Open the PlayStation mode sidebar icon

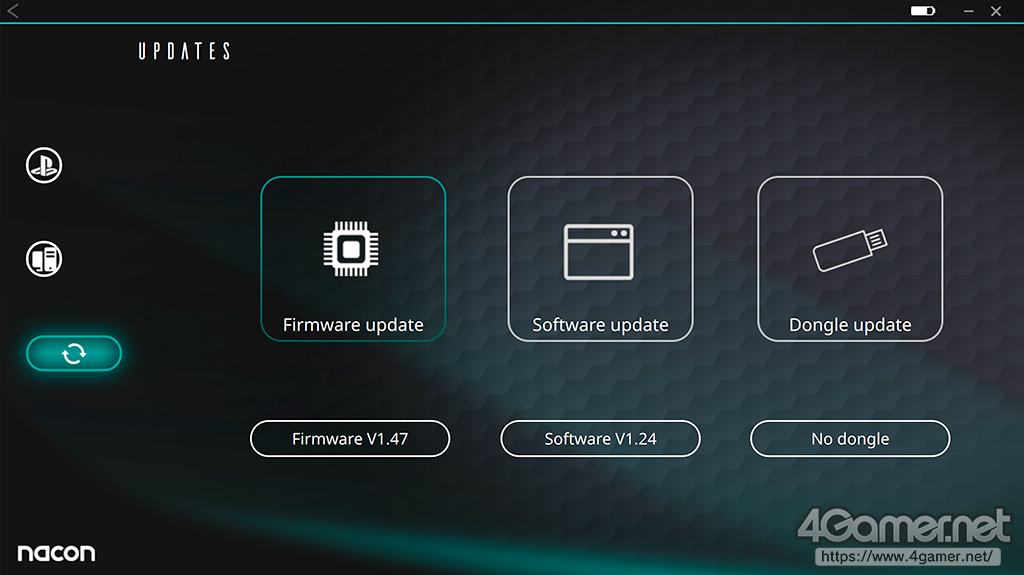click(x=44, y=165)
